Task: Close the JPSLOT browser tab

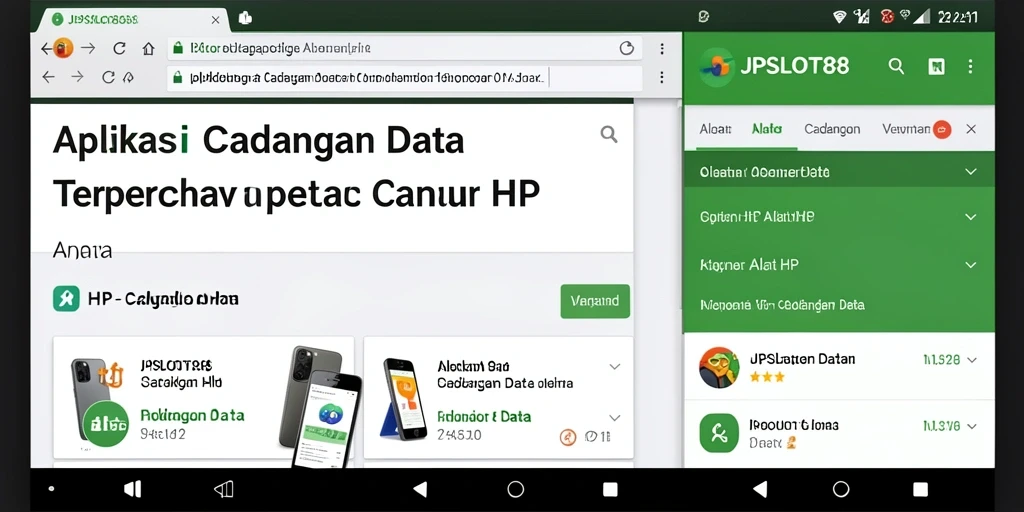Action: 216,20
